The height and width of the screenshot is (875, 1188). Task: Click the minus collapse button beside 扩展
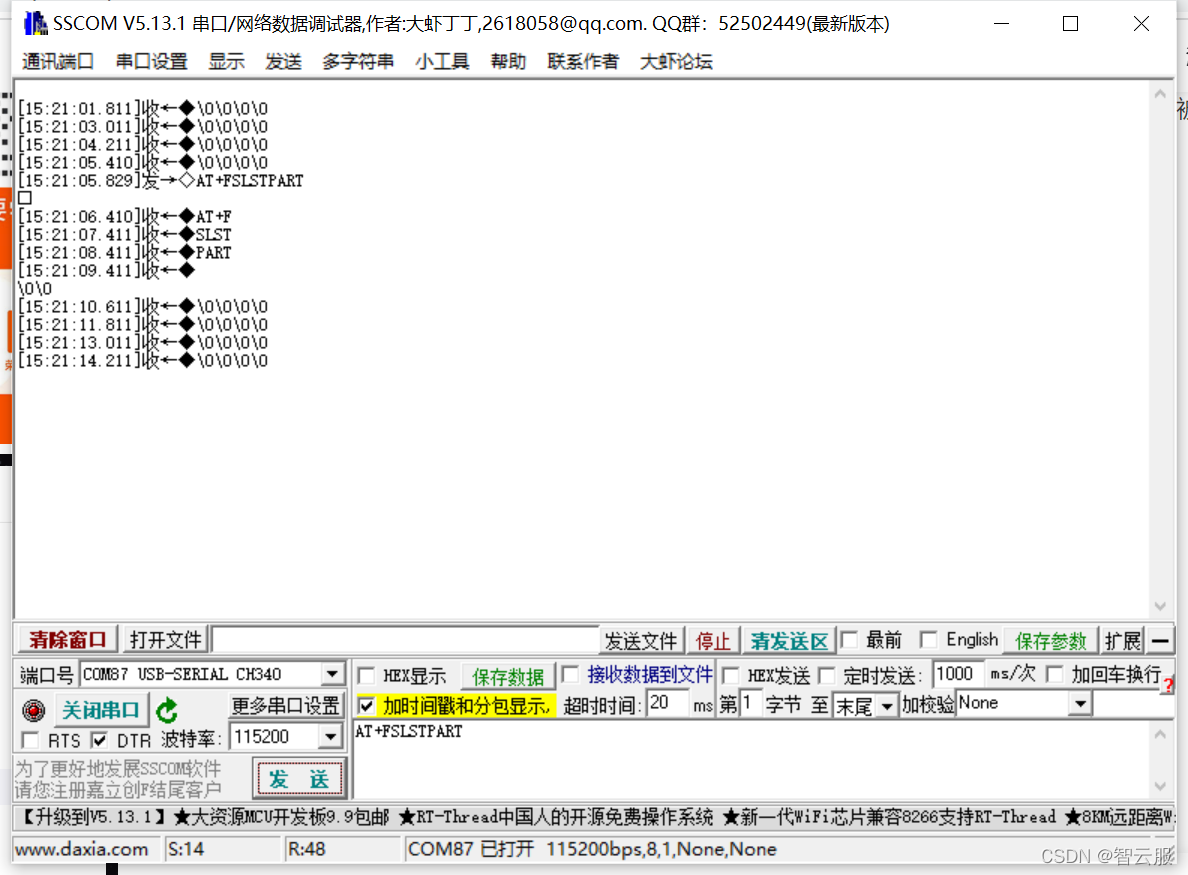pyautogui.click(x=1160, y=641)
